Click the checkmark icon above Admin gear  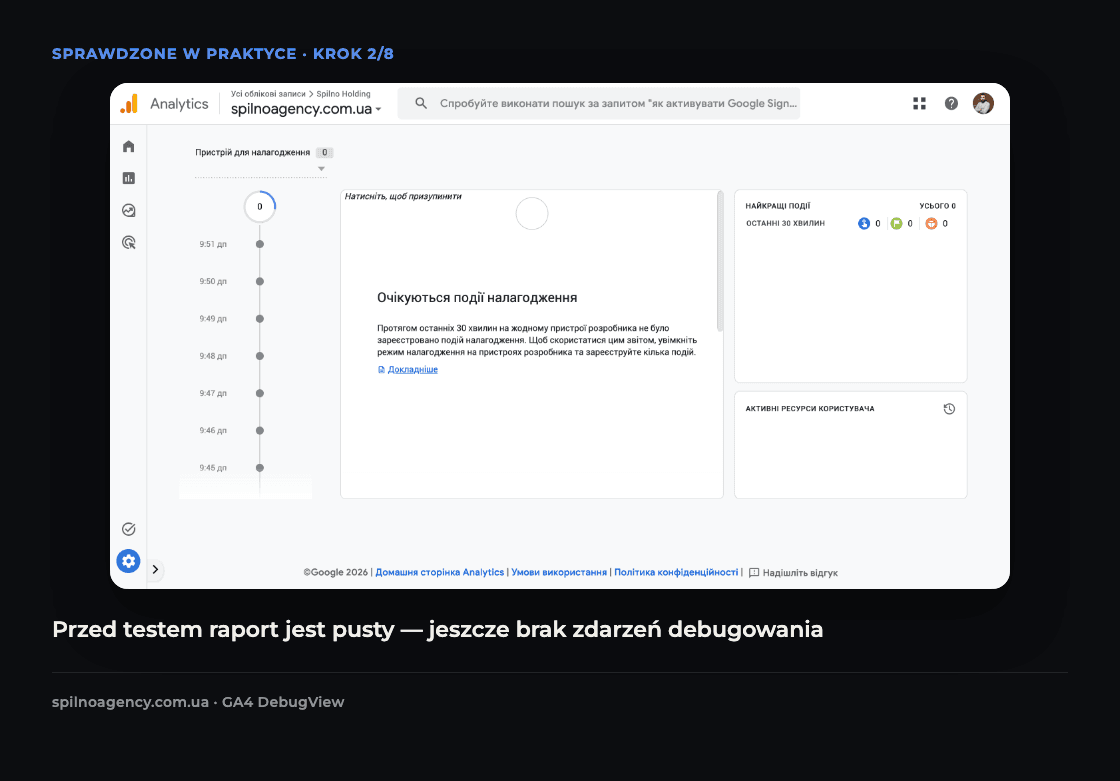point(129,529)
